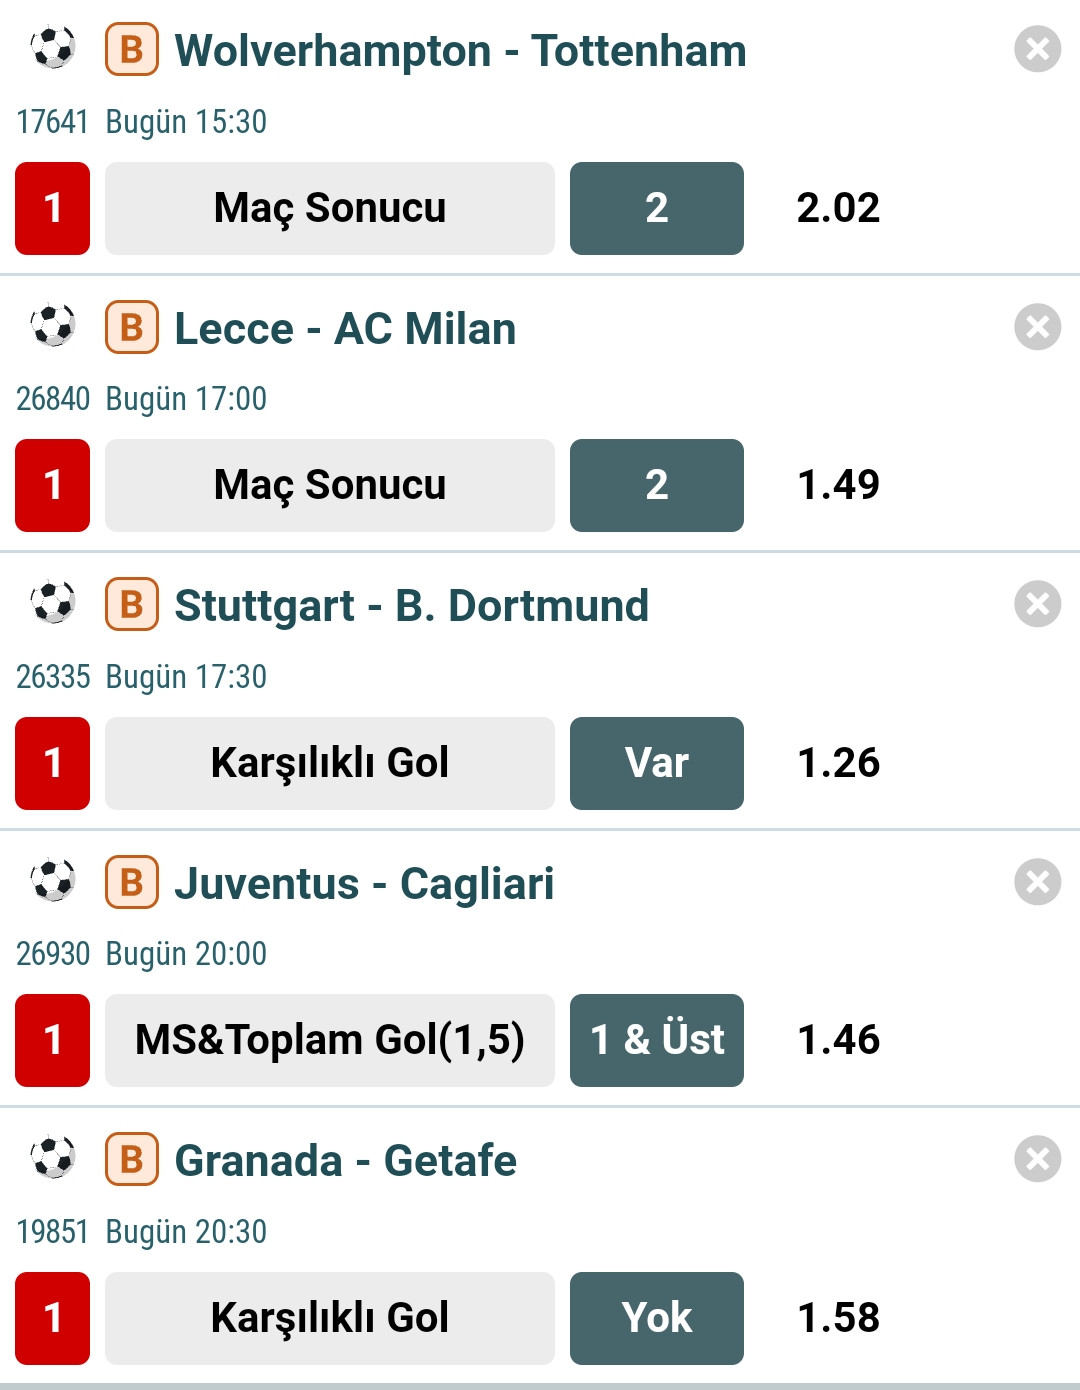Viewport: 1080px width, 1390px height.
Task: Click the B badge beside Stuttgart - B. Dortmund
Action: [132, 605]
